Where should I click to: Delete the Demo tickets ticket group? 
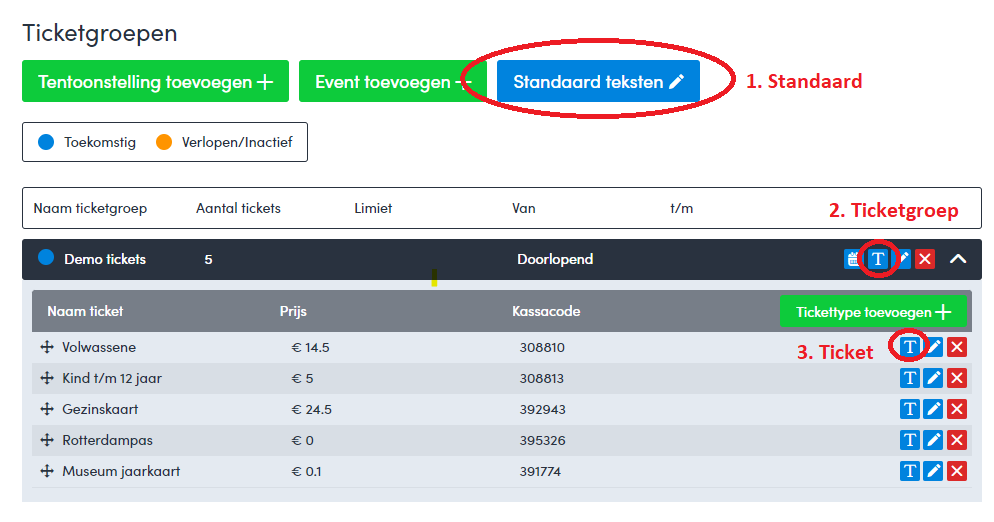coord(925,259)
